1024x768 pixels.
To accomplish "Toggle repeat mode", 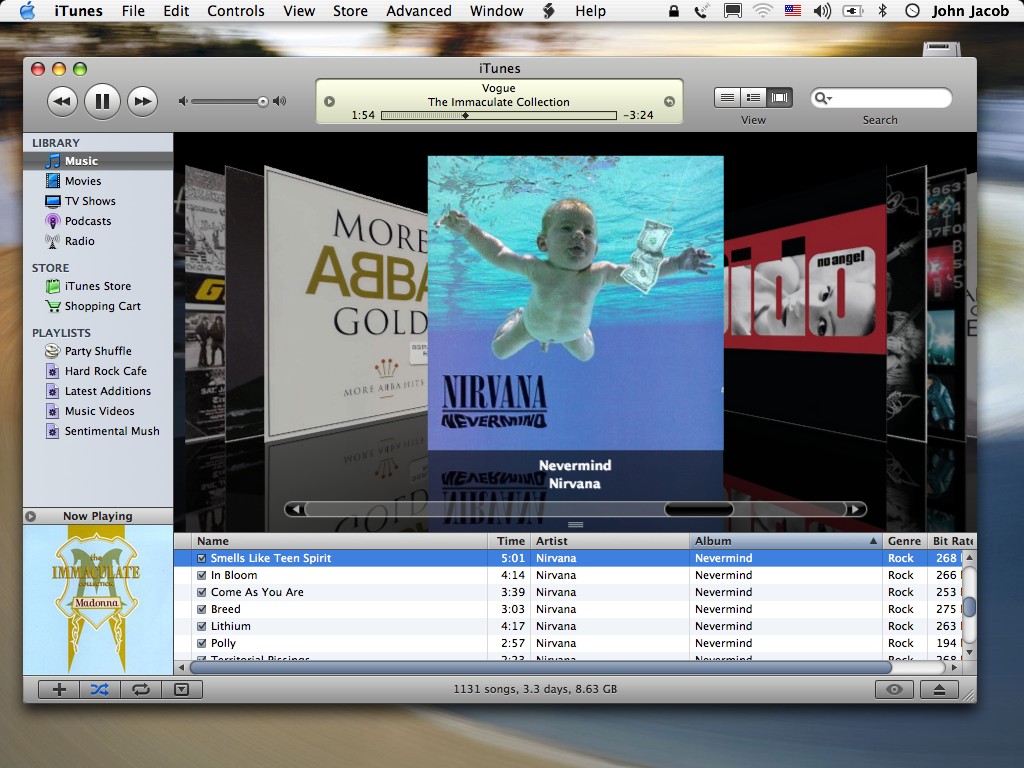I will click(140, 690).
